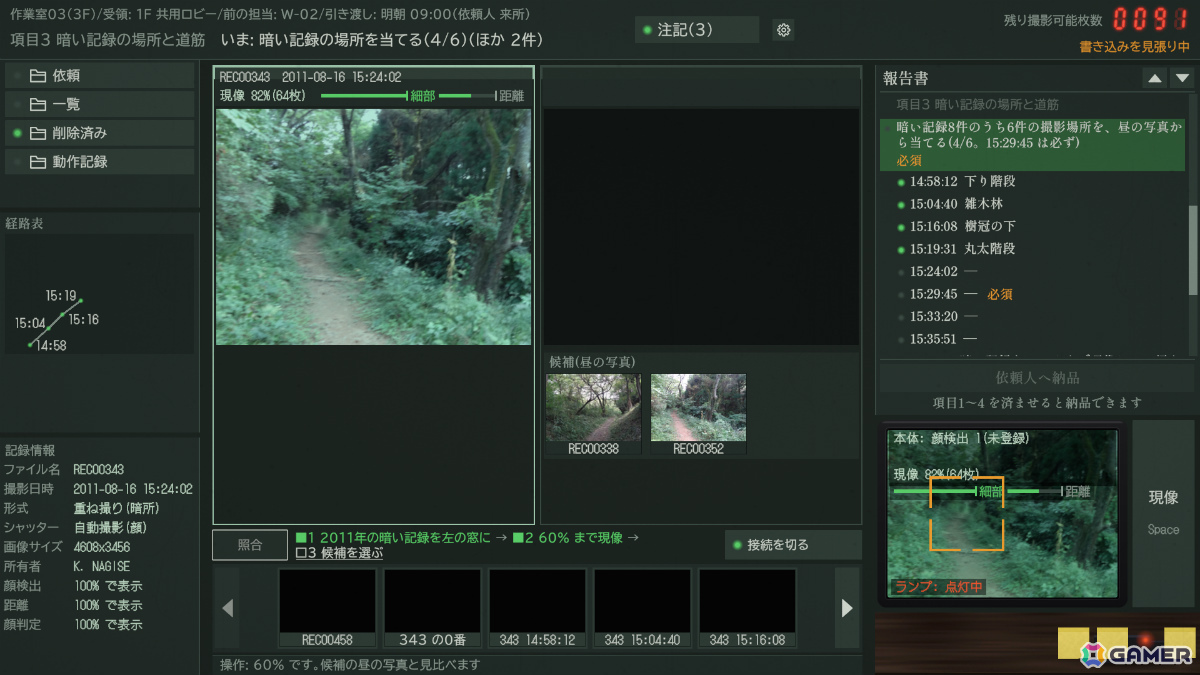Click the 現像 develop button
This screenshot has width=1200, height=675.
(x=1163, y=513)
